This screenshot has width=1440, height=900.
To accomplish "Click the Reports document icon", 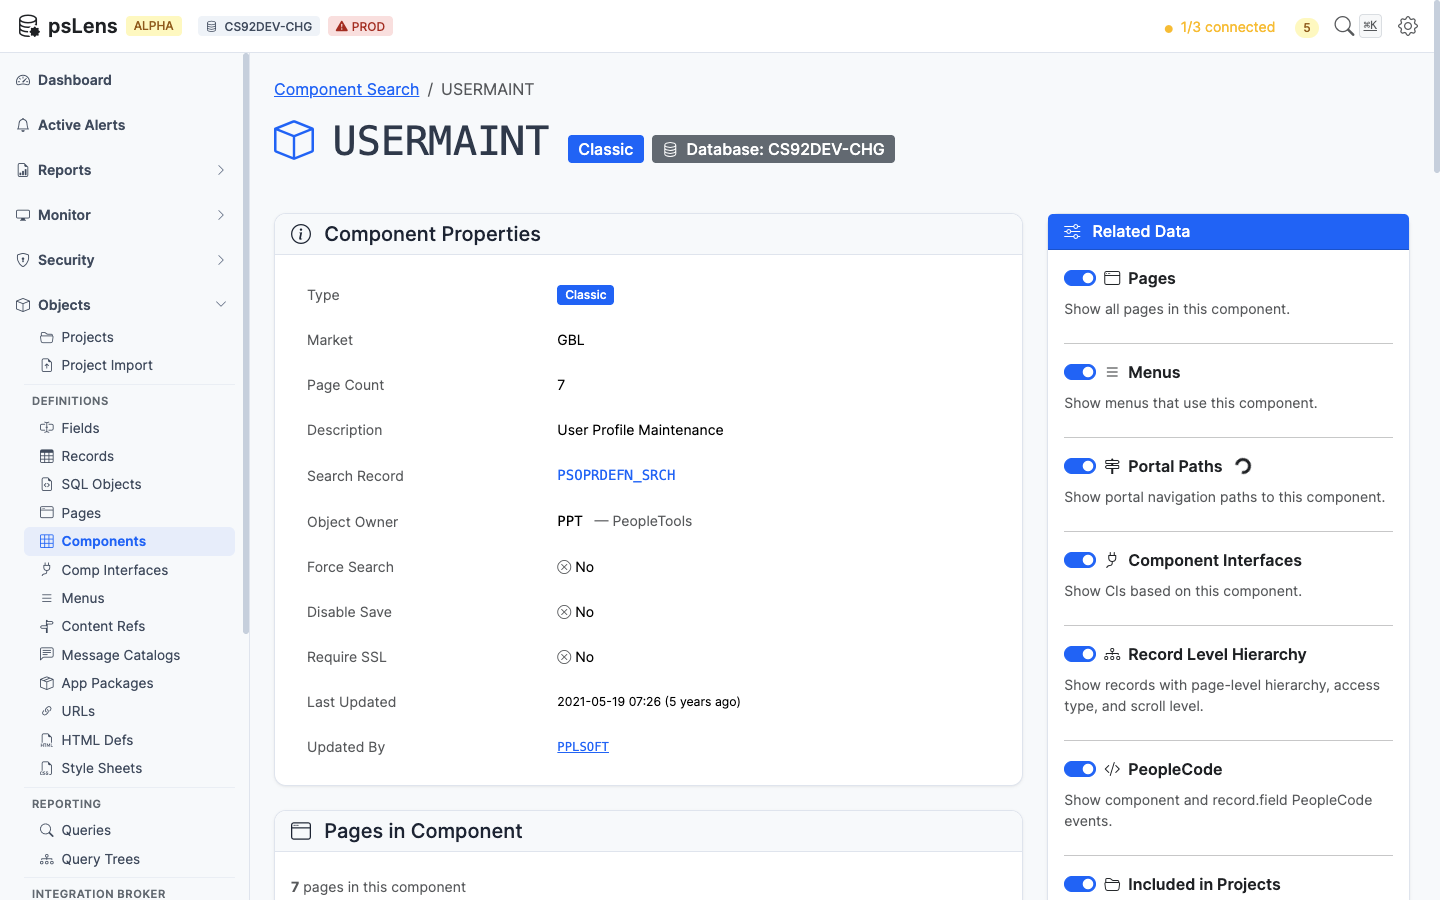I will (23, 170).
